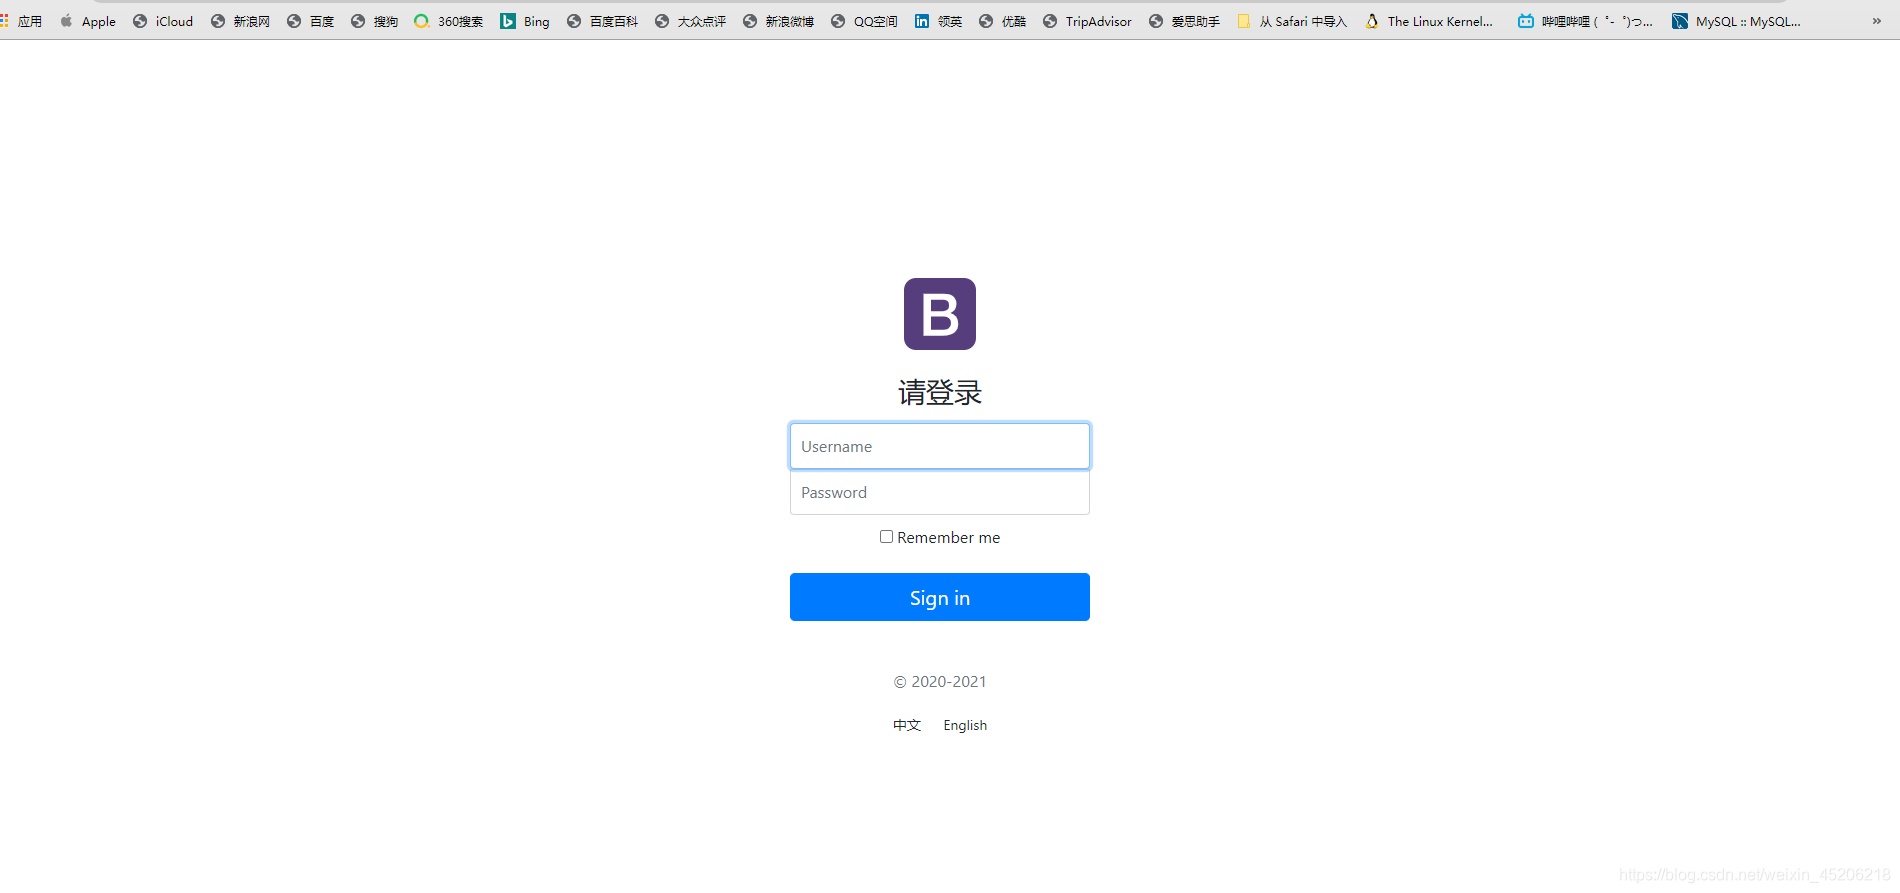The image size is (1900, 893).
Task: Open the MySQL dolphin bookmark icon
Action: tap(1680, 21)
